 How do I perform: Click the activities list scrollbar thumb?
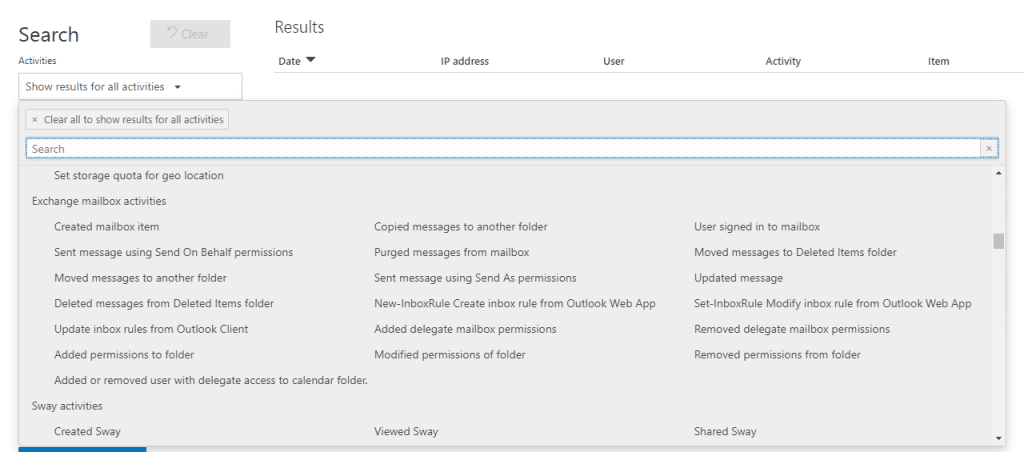[998, 241]
